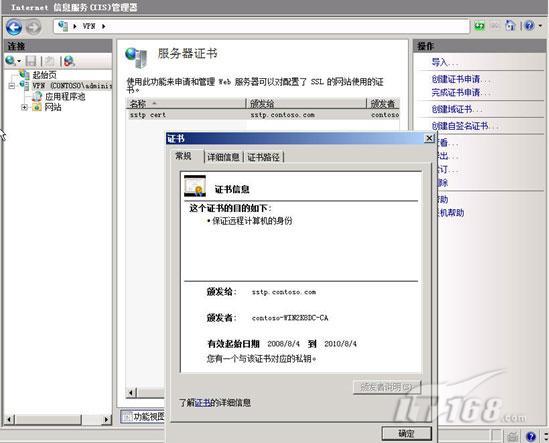
Task: Click the grey Forward navigation arrow
Action: pyautogui.click(x=34, y=27)
